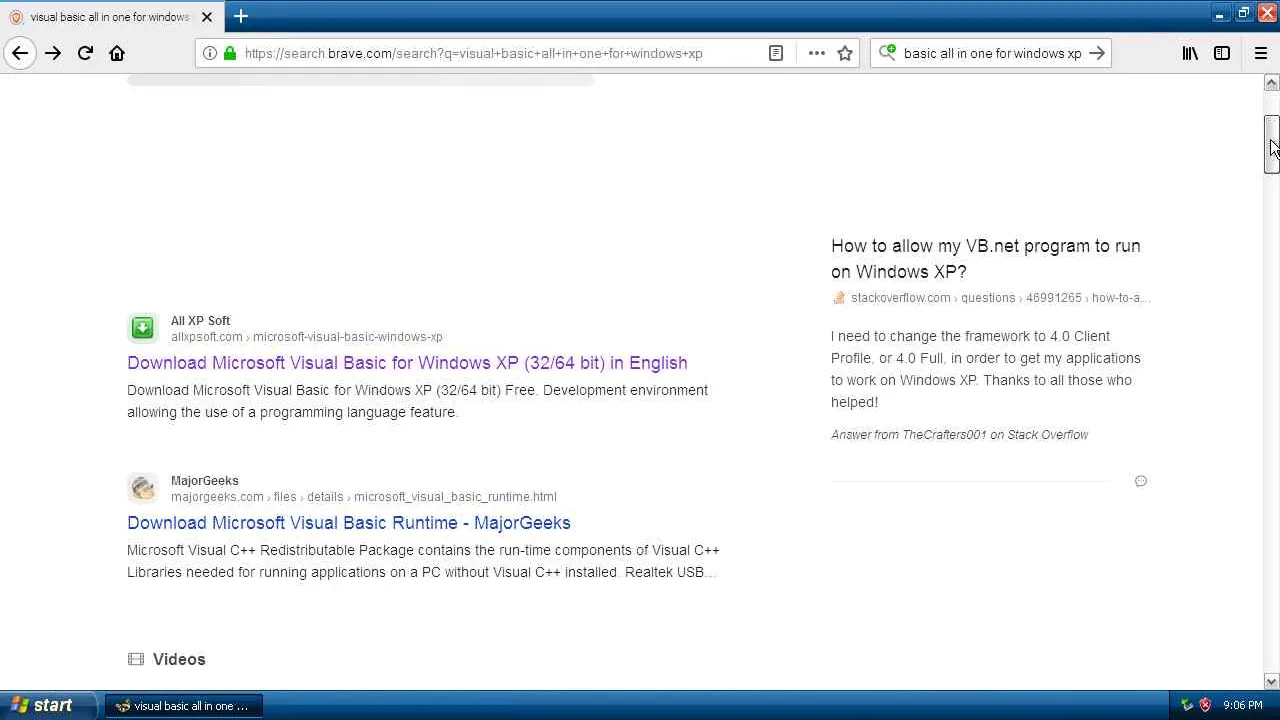
Task: Toggle the browser sidebar
Action: point(1222,53)
